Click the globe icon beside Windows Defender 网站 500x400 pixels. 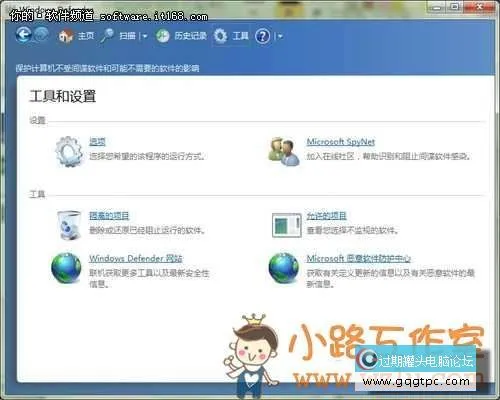[66, 268]
